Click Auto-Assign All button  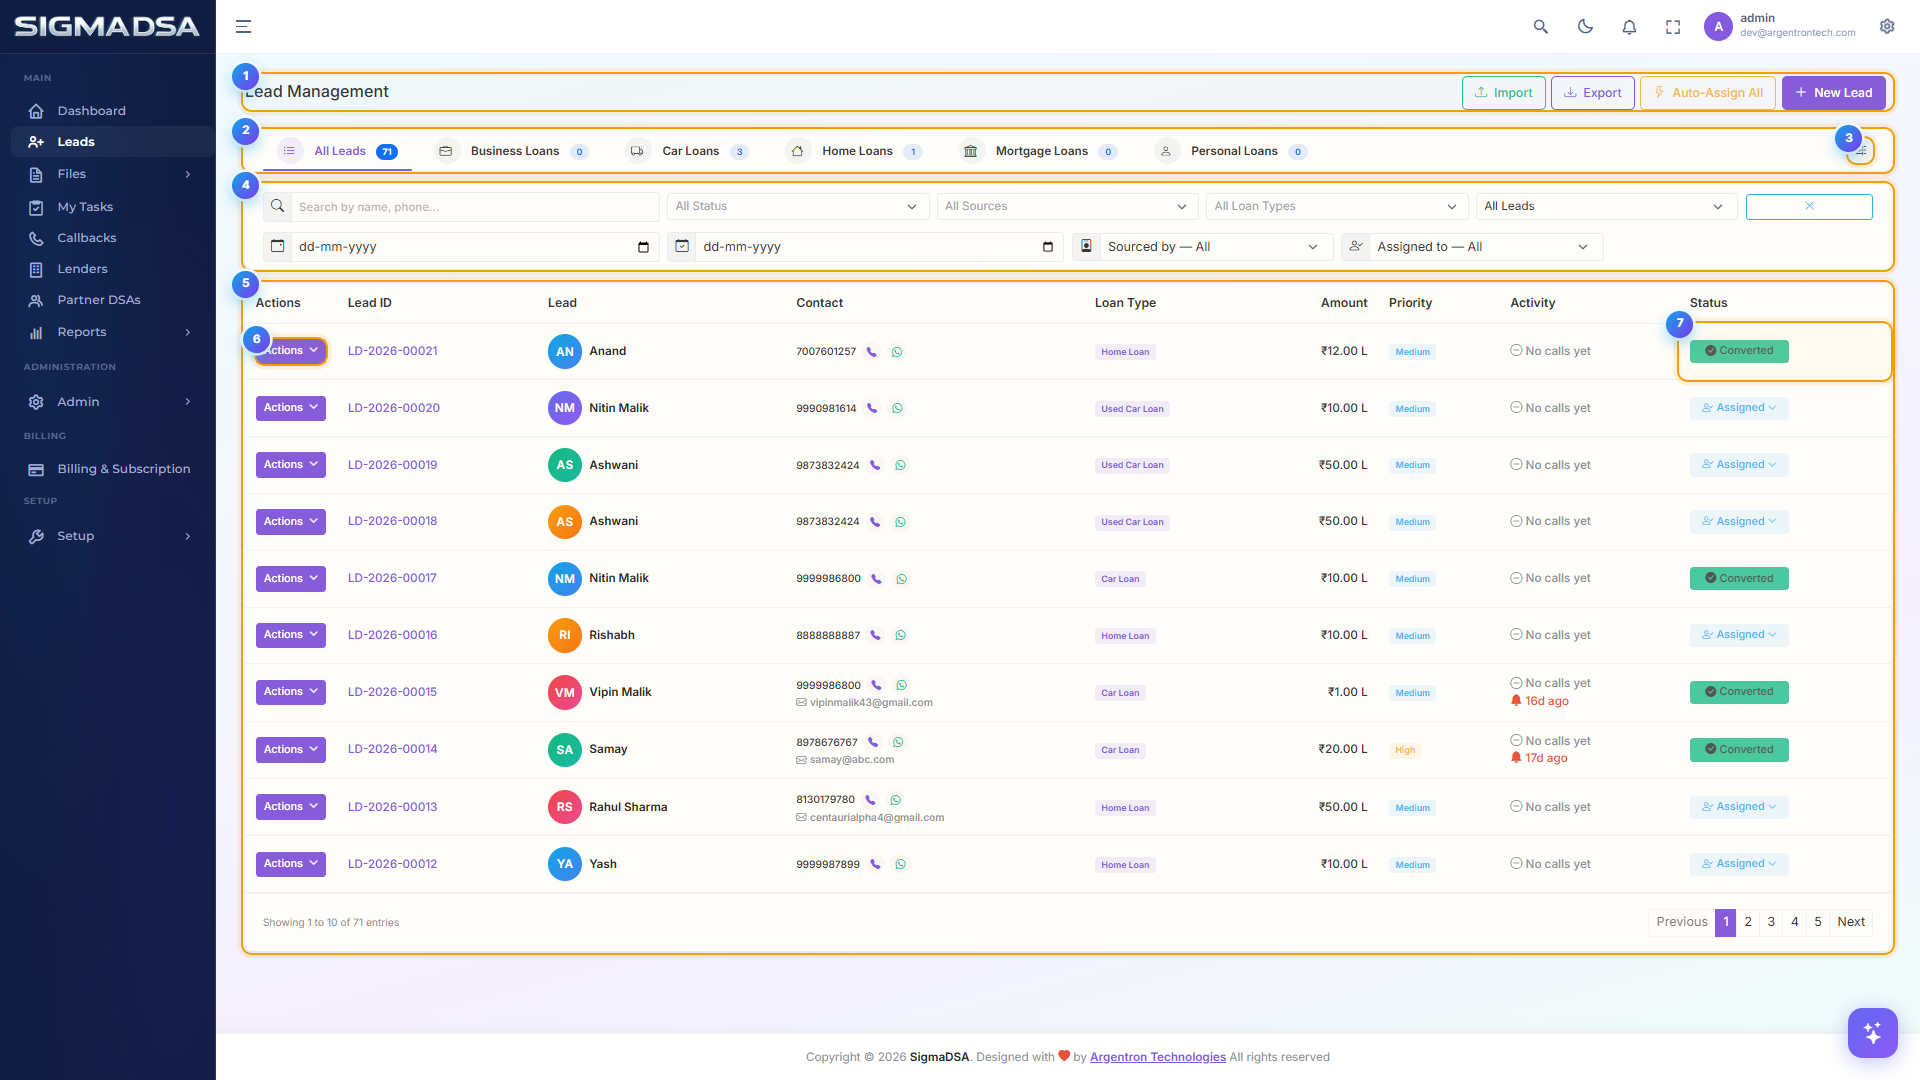click(1708, 93)
